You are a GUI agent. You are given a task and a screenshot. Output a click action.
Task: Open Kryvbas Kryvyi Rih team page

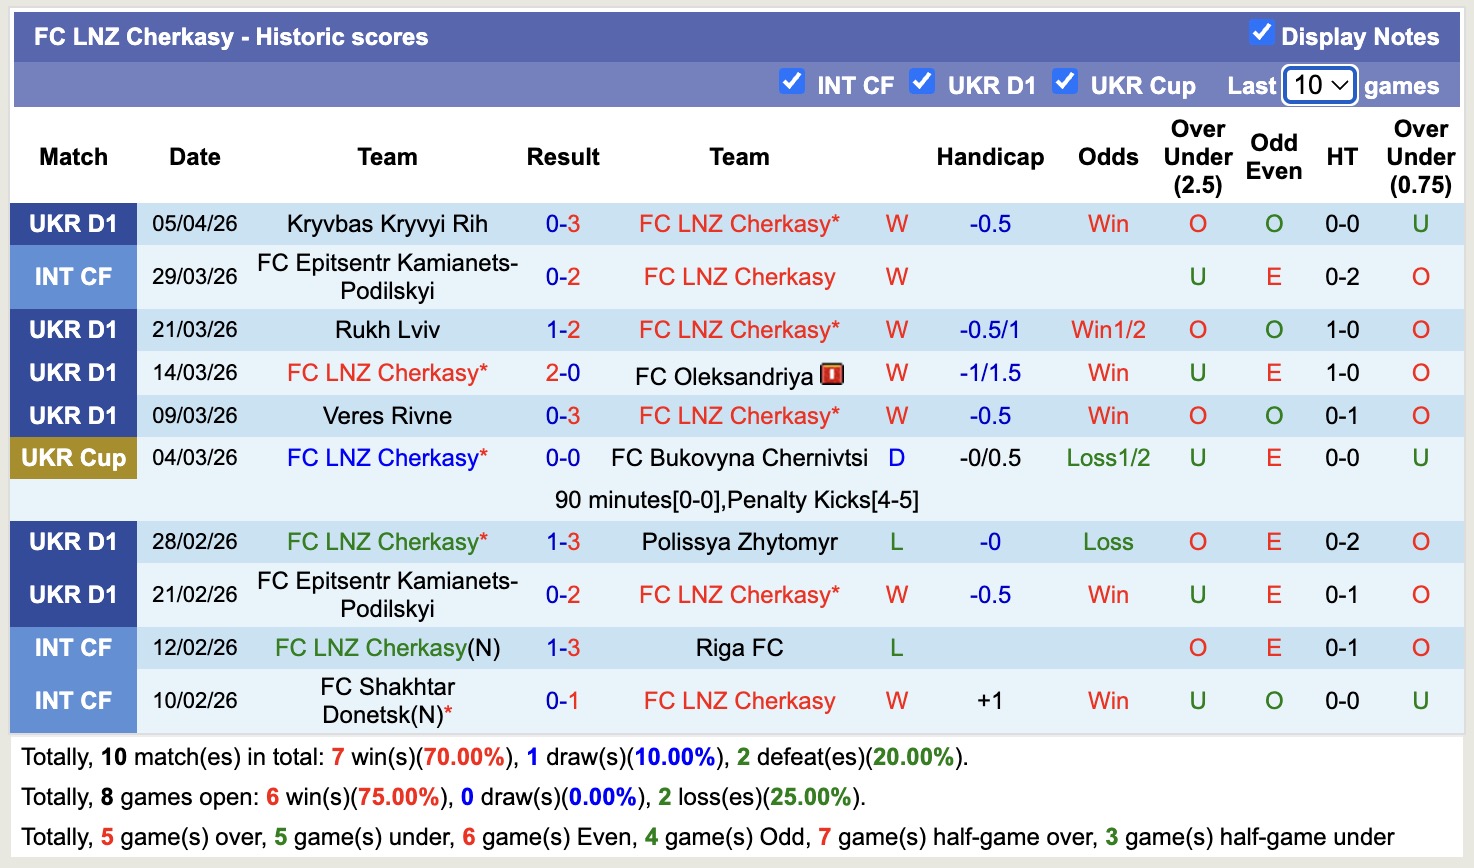(x=387, y=224)
